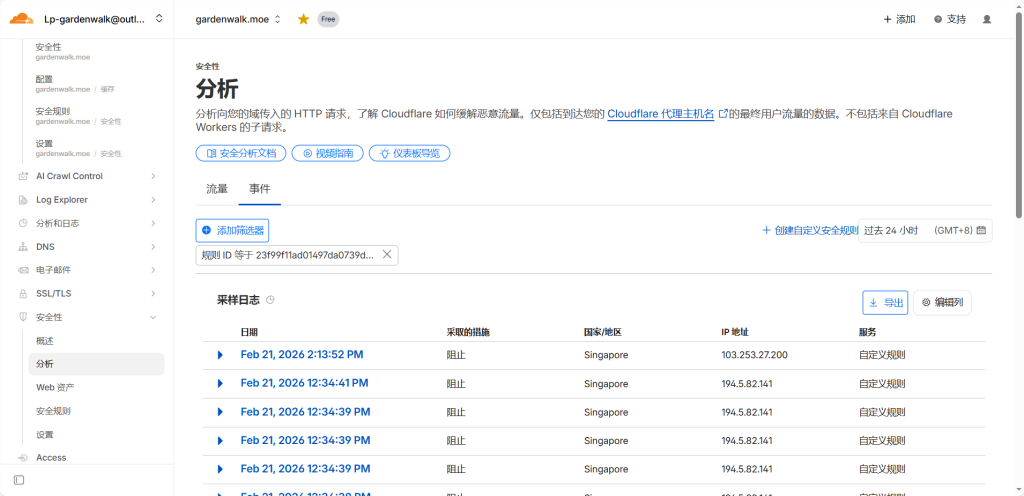This screenshot has height=496, width=1024.
Task: Click the IP 地址 column header
Action: coord(734,332)
